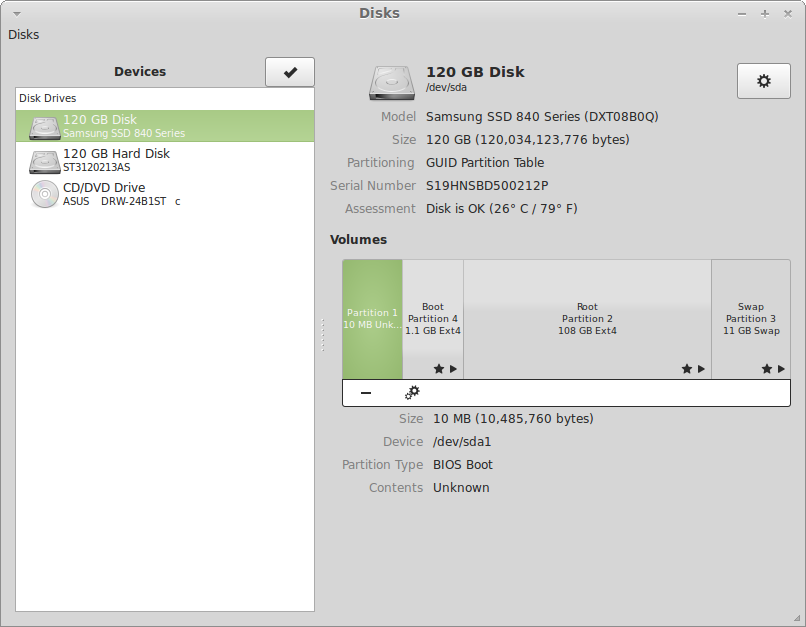Select Boot Partition 4 1.1 GB Ext4

coord(433,319)
